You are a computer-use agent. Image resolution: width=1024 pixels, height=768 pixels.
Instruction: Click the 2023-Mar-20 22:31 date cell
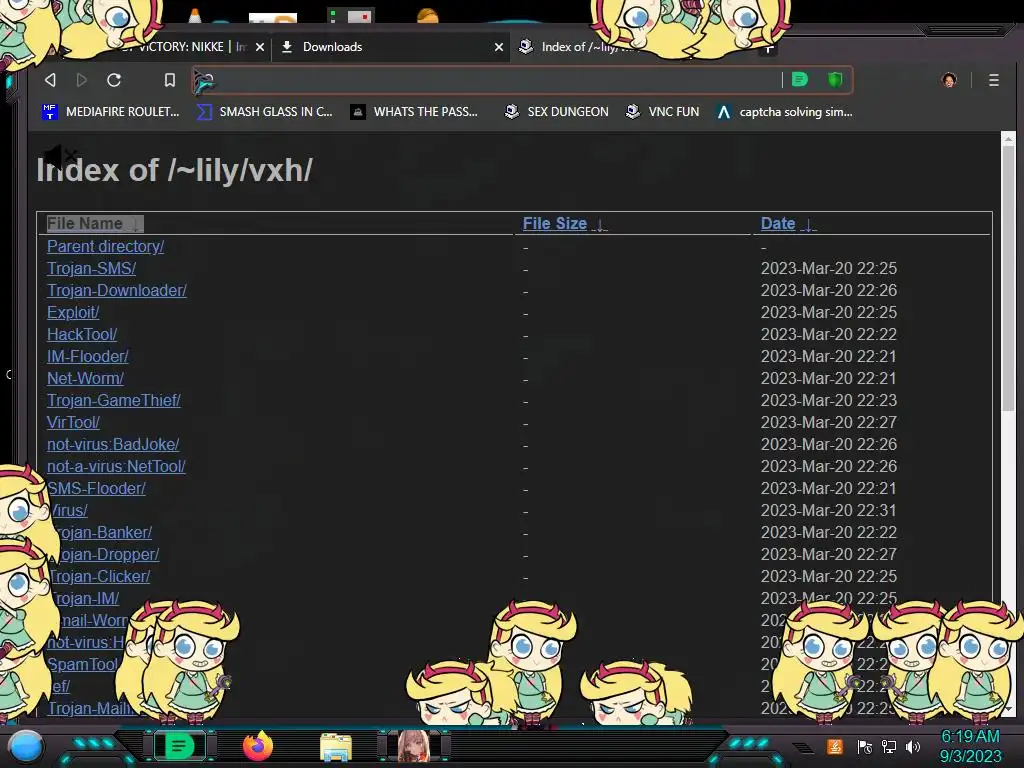829,510
